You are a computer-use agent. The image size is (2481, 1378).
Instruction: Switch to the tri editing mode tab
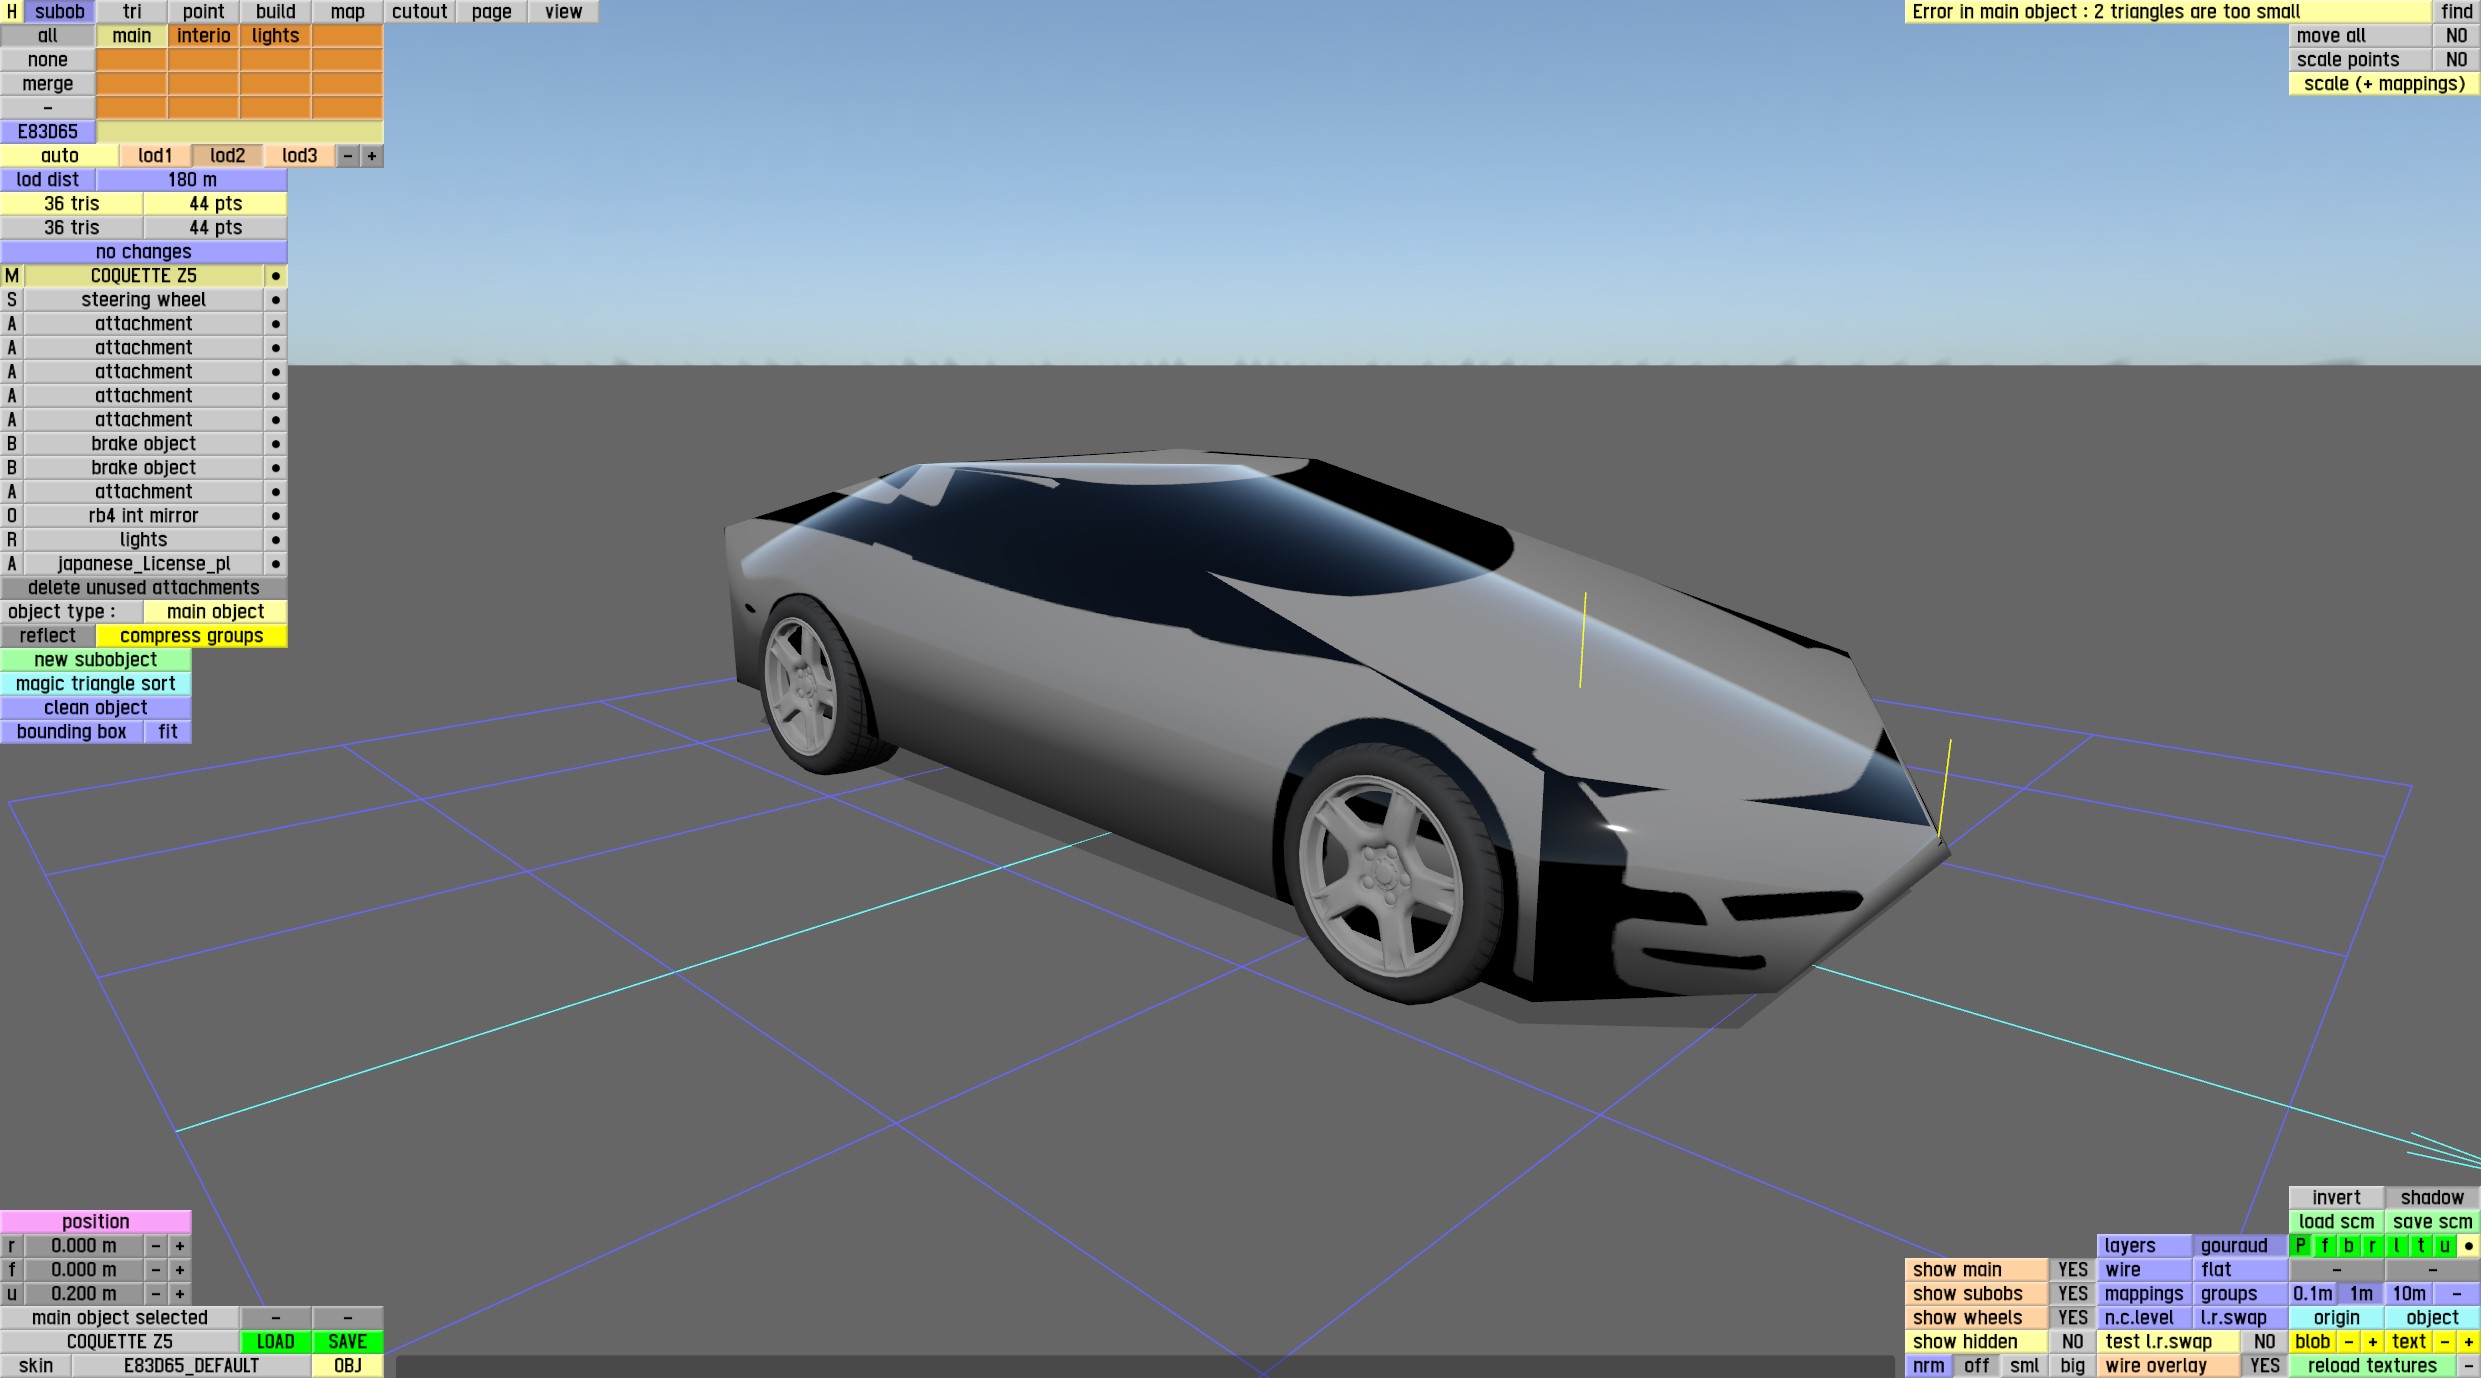click(132, 12)
